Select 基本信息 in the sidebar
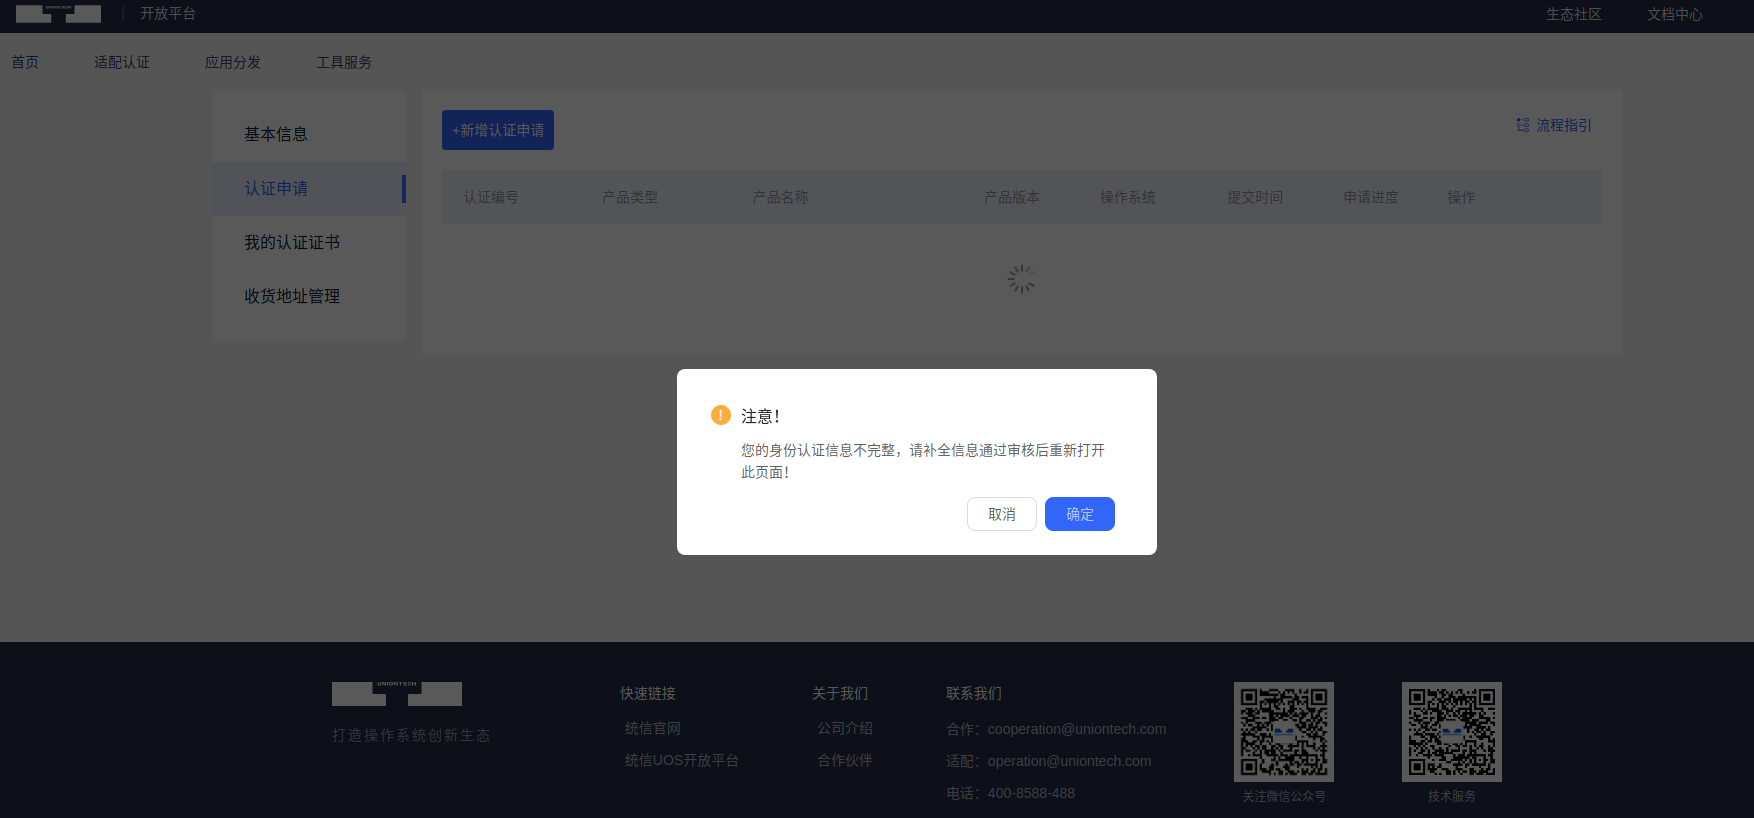 [276, 134]
